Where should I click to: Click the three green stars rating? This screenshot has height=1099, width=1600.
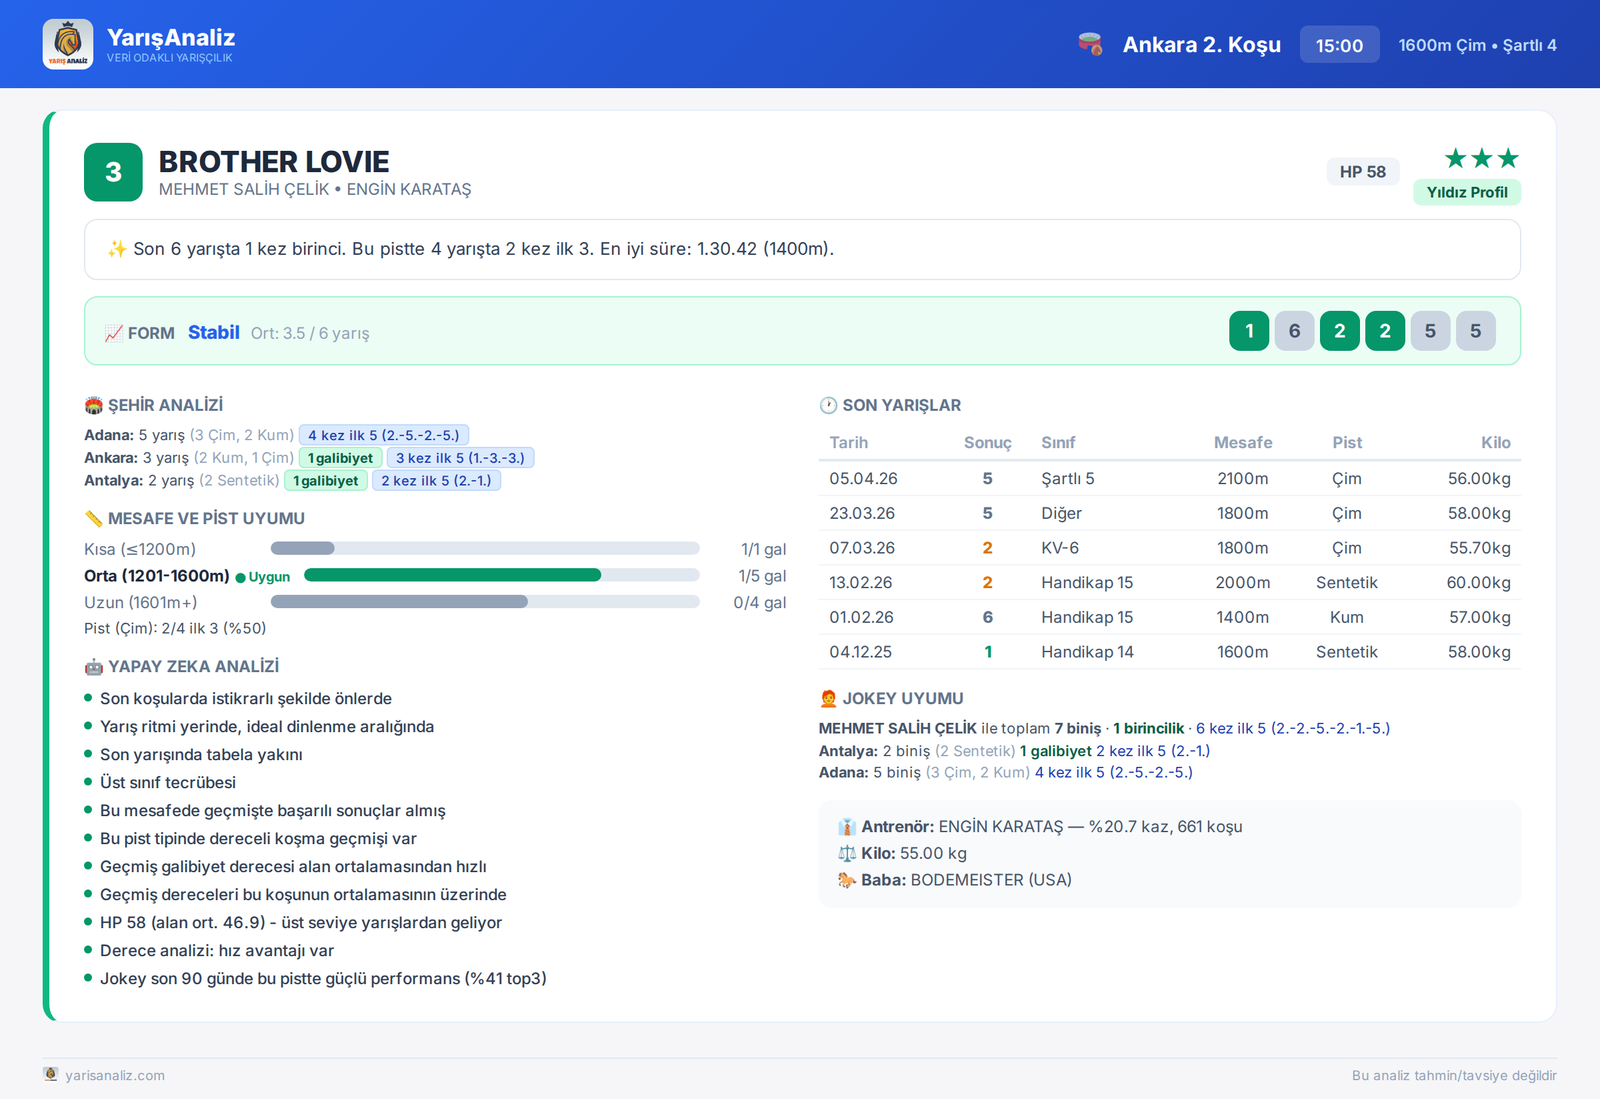click(1481, 158)
